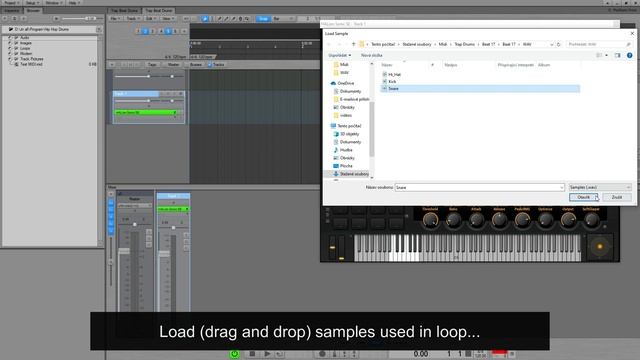Open the Setup menu
Viewport: 640px width, 360px height.
(x=32, y=3)
